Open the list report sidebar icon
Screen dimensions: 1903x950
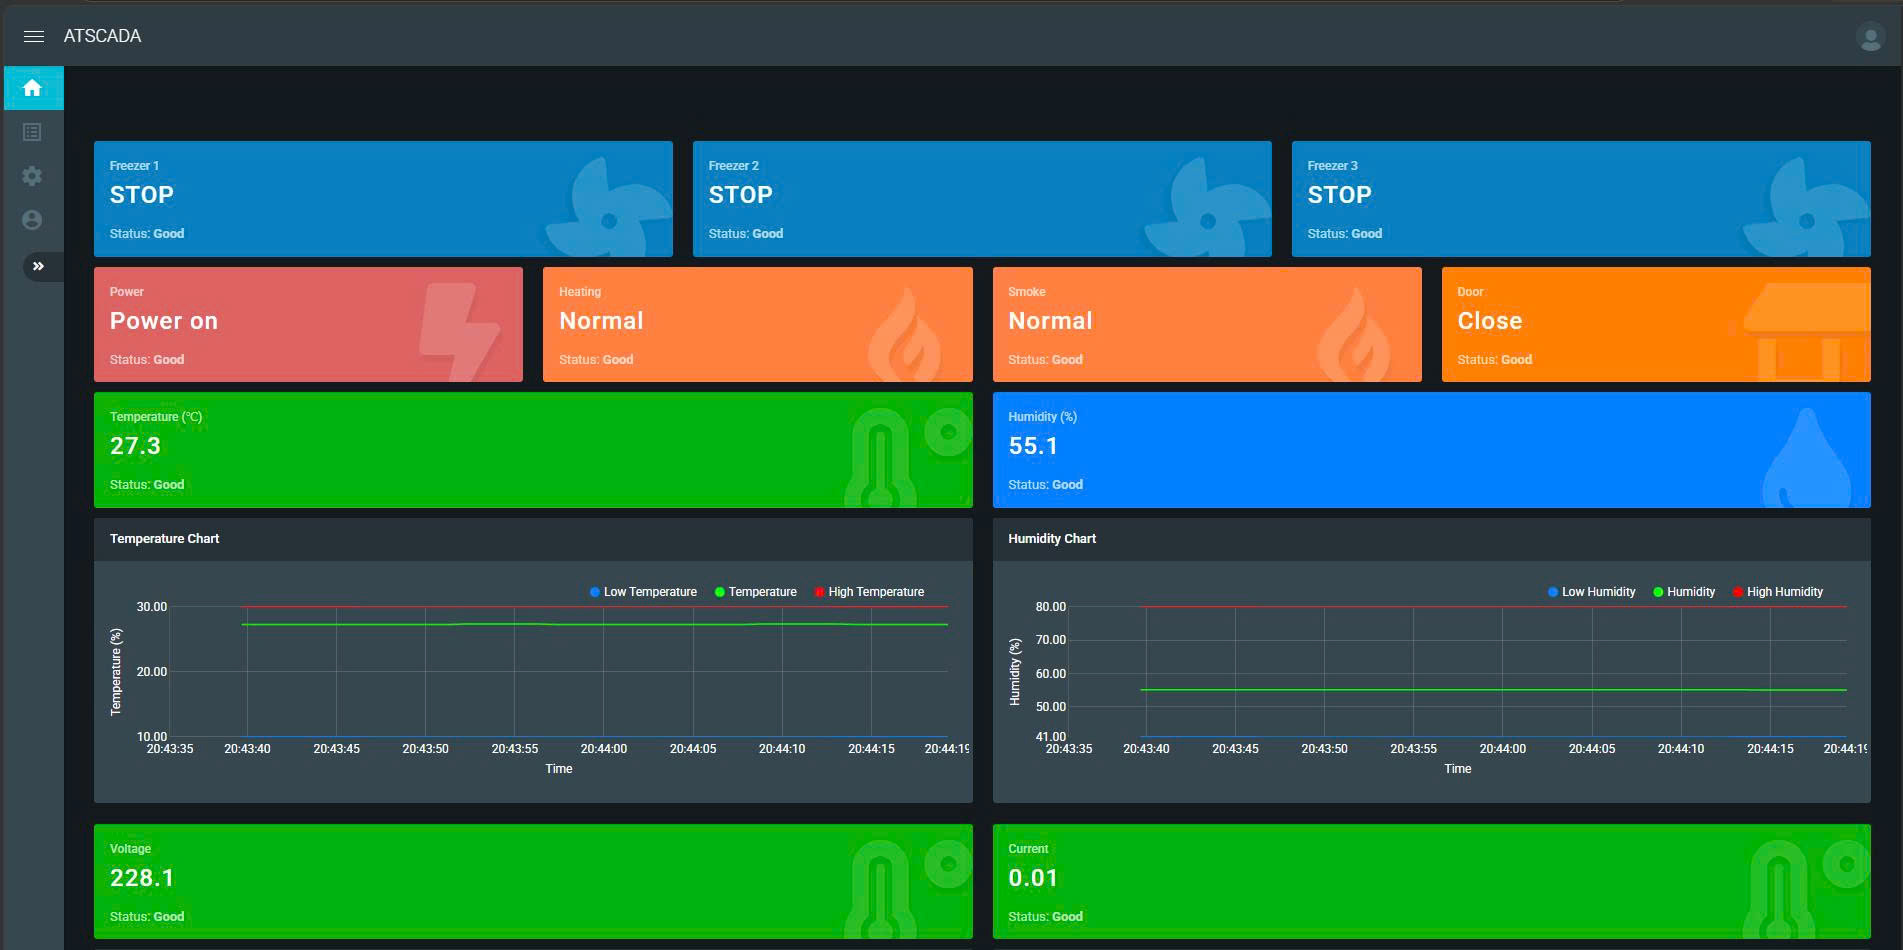32,132
